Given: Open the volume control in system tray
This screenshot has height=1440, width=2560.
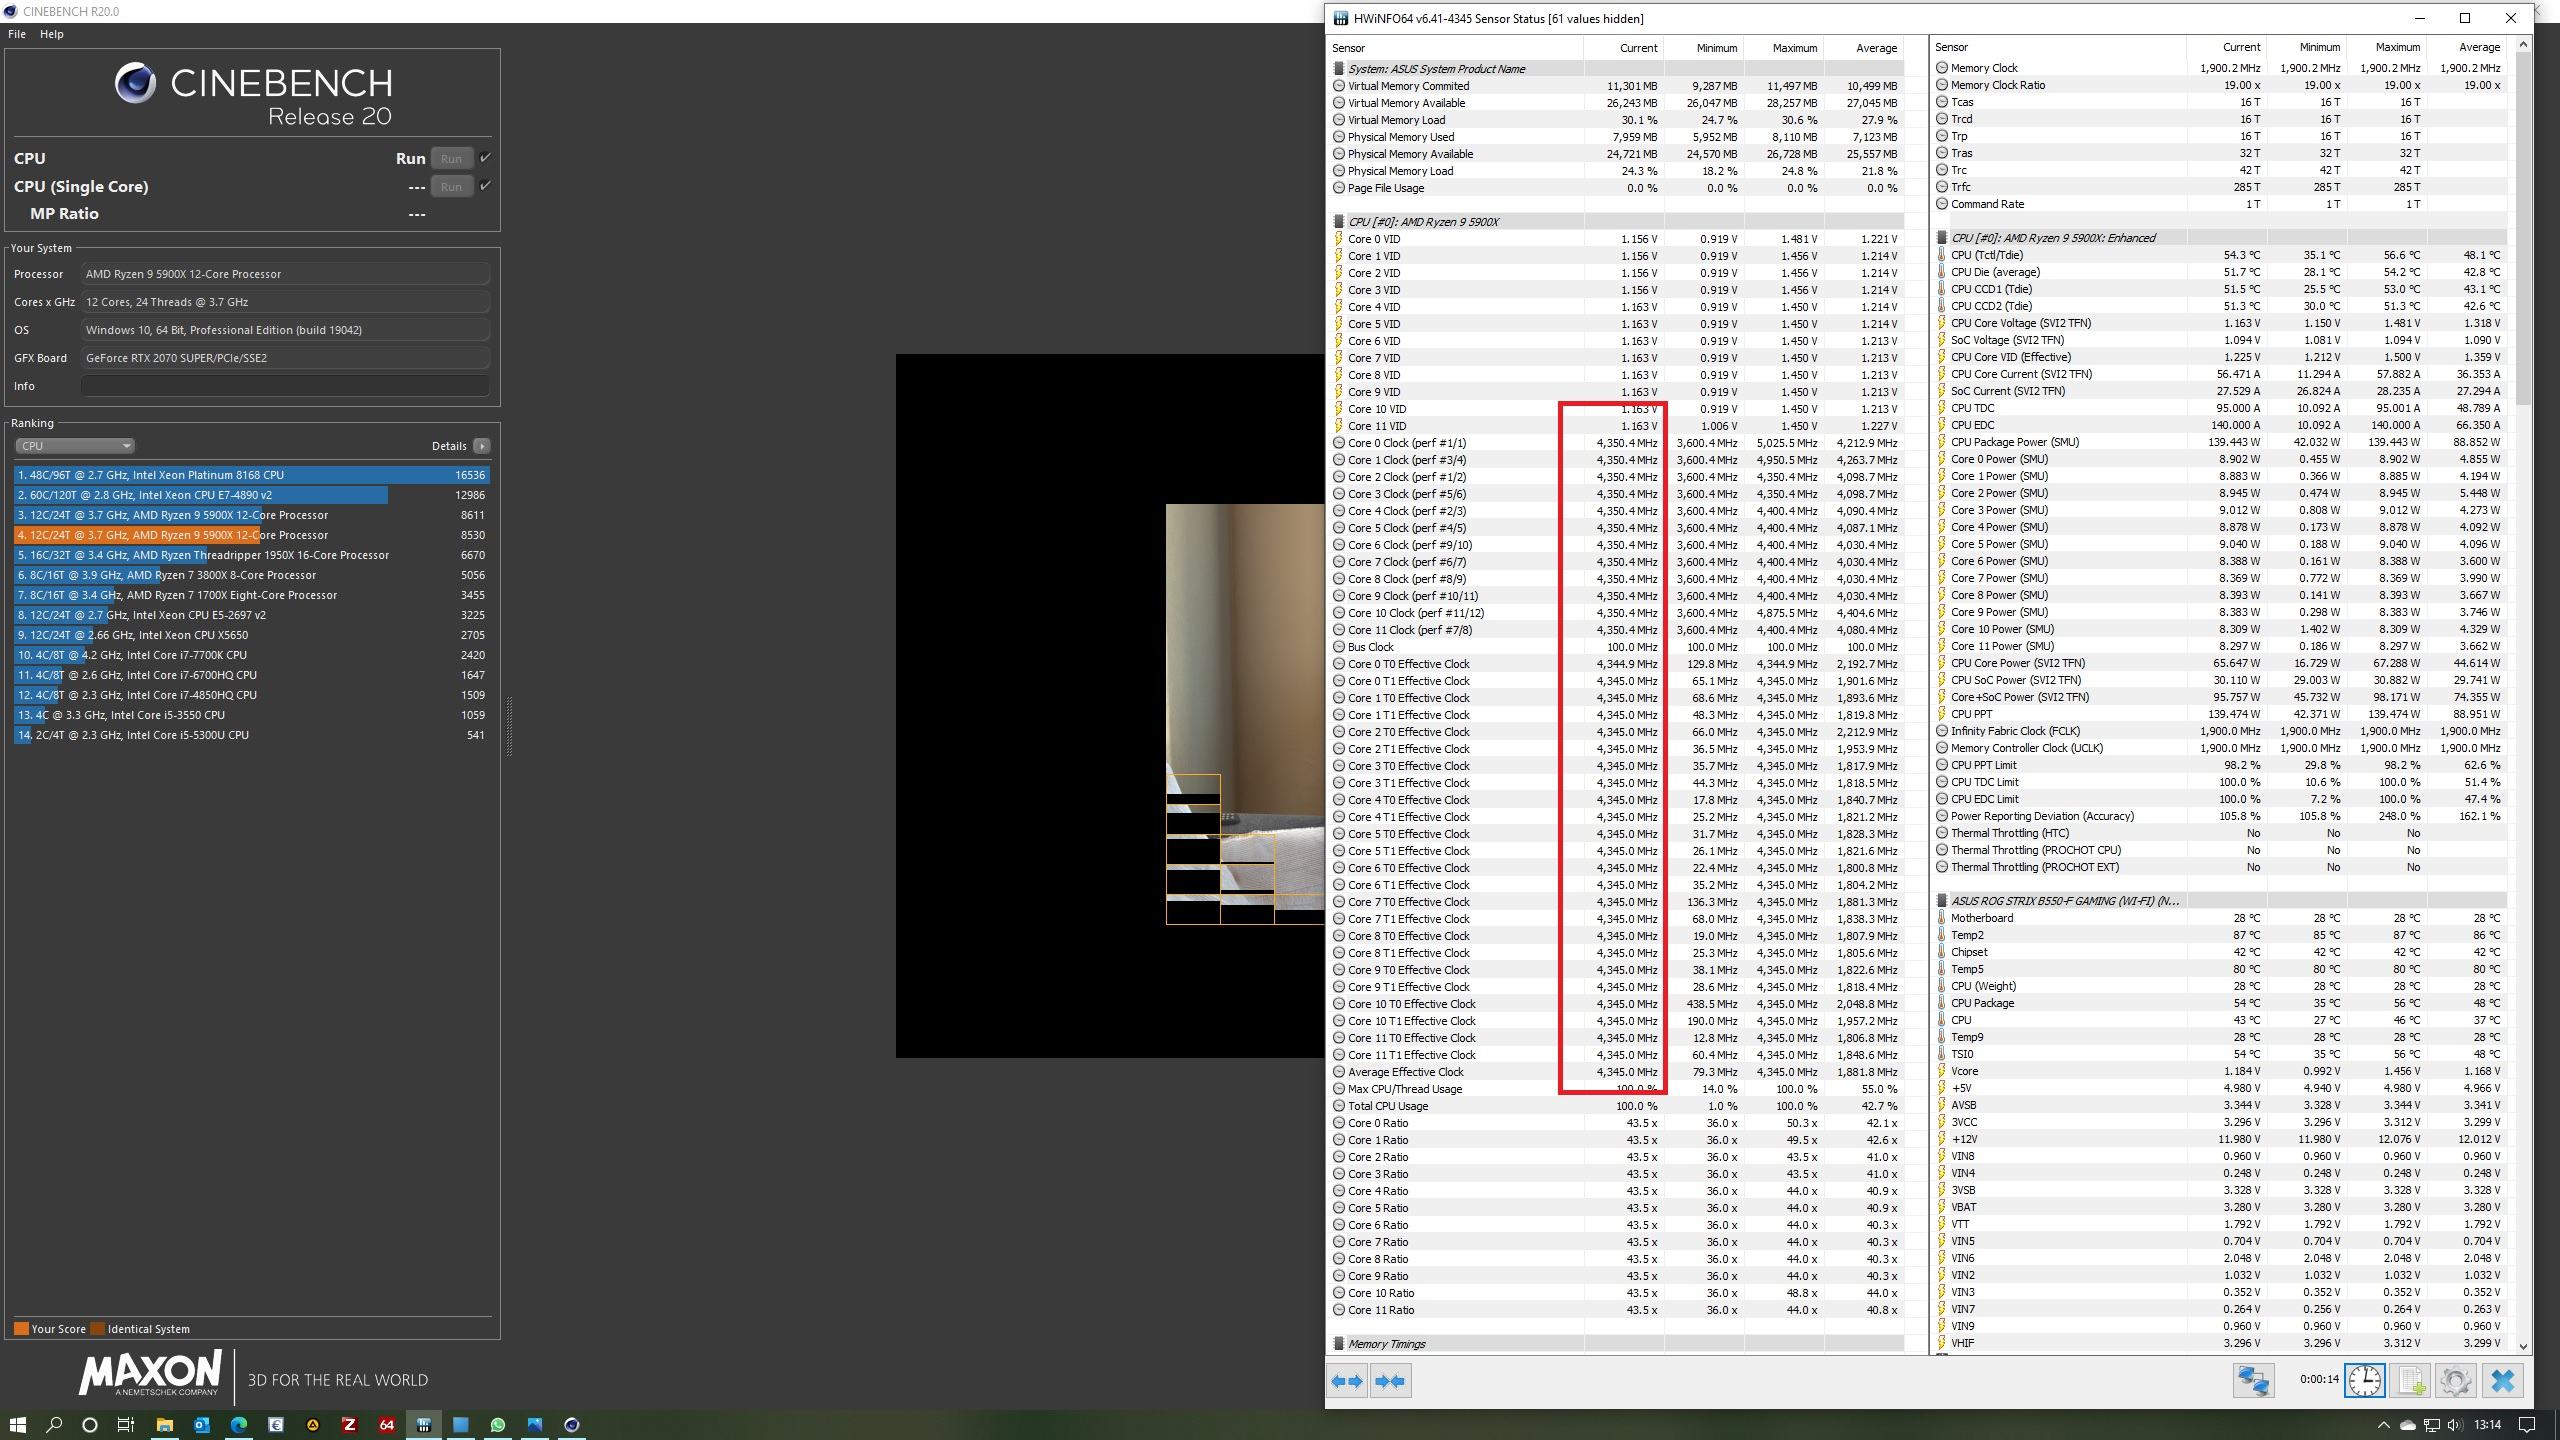Looking at the screenshot, I should click(x=2455, y=1425).
